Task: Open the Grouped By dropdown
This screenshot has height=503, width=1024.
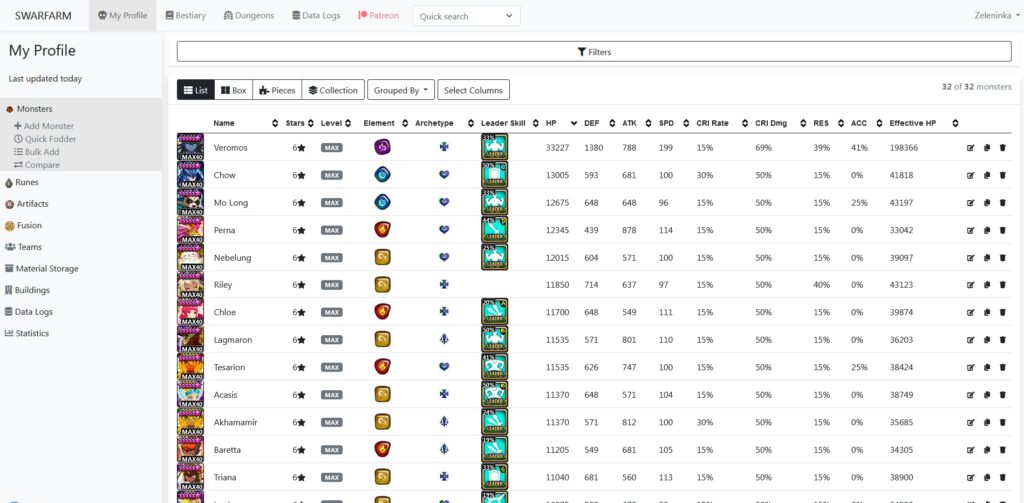Action: pyautogui.click(x=401, y=90)
